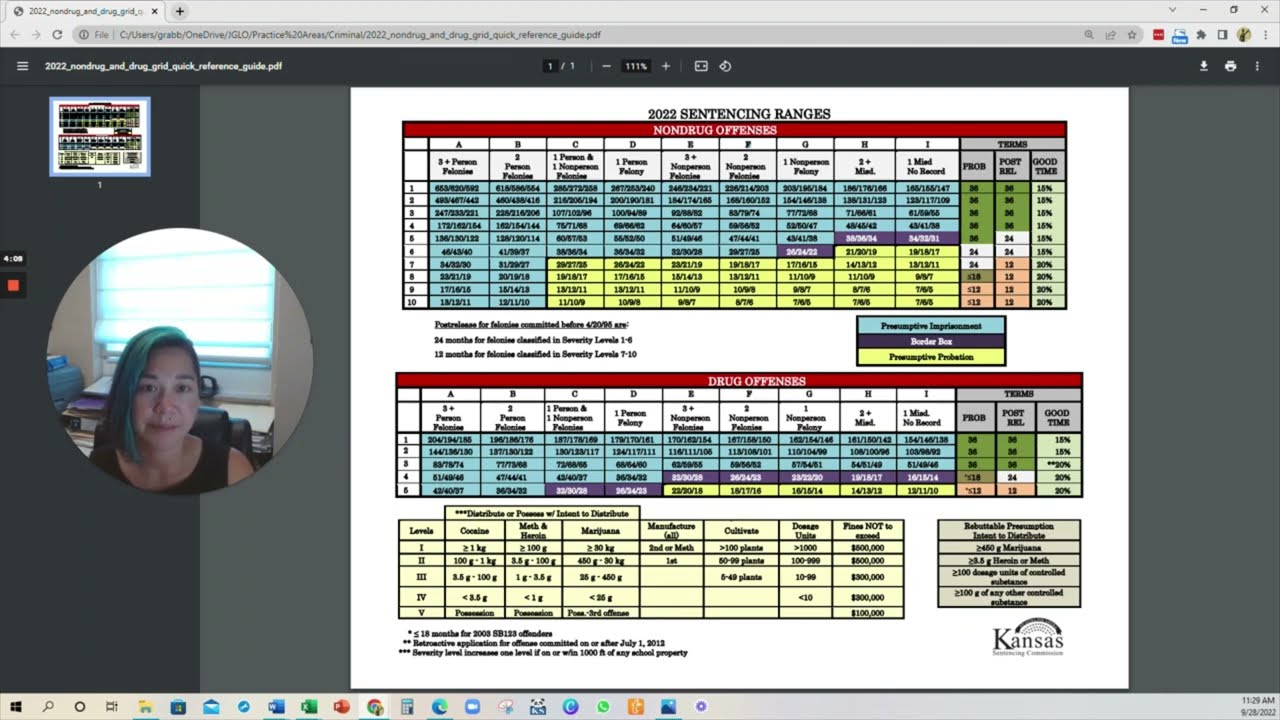Open the Chrome profile avatar
1280x720 pixels.
[x=1243, y=34]
